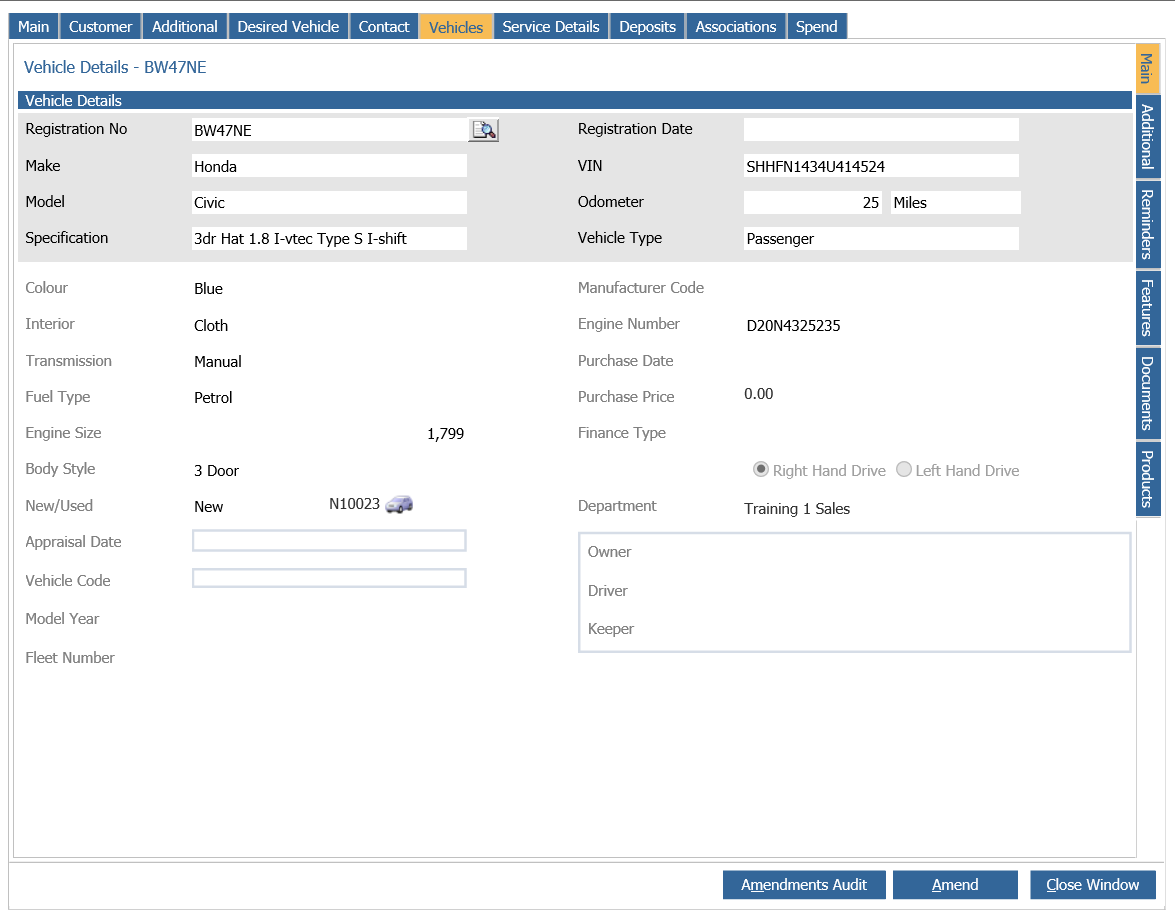Click the Specification field
1175x910 pixels.
coord(330,238)
